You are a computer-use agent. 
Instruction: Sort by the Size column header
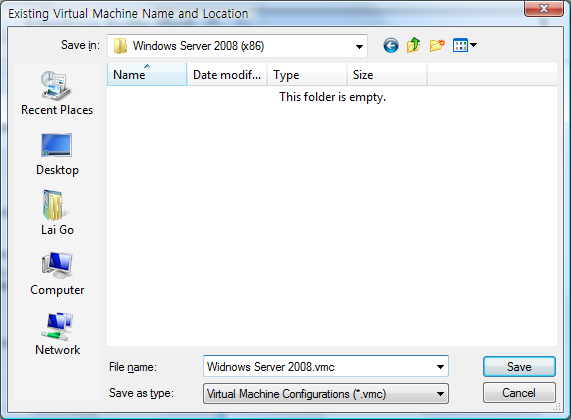[387, 75]
